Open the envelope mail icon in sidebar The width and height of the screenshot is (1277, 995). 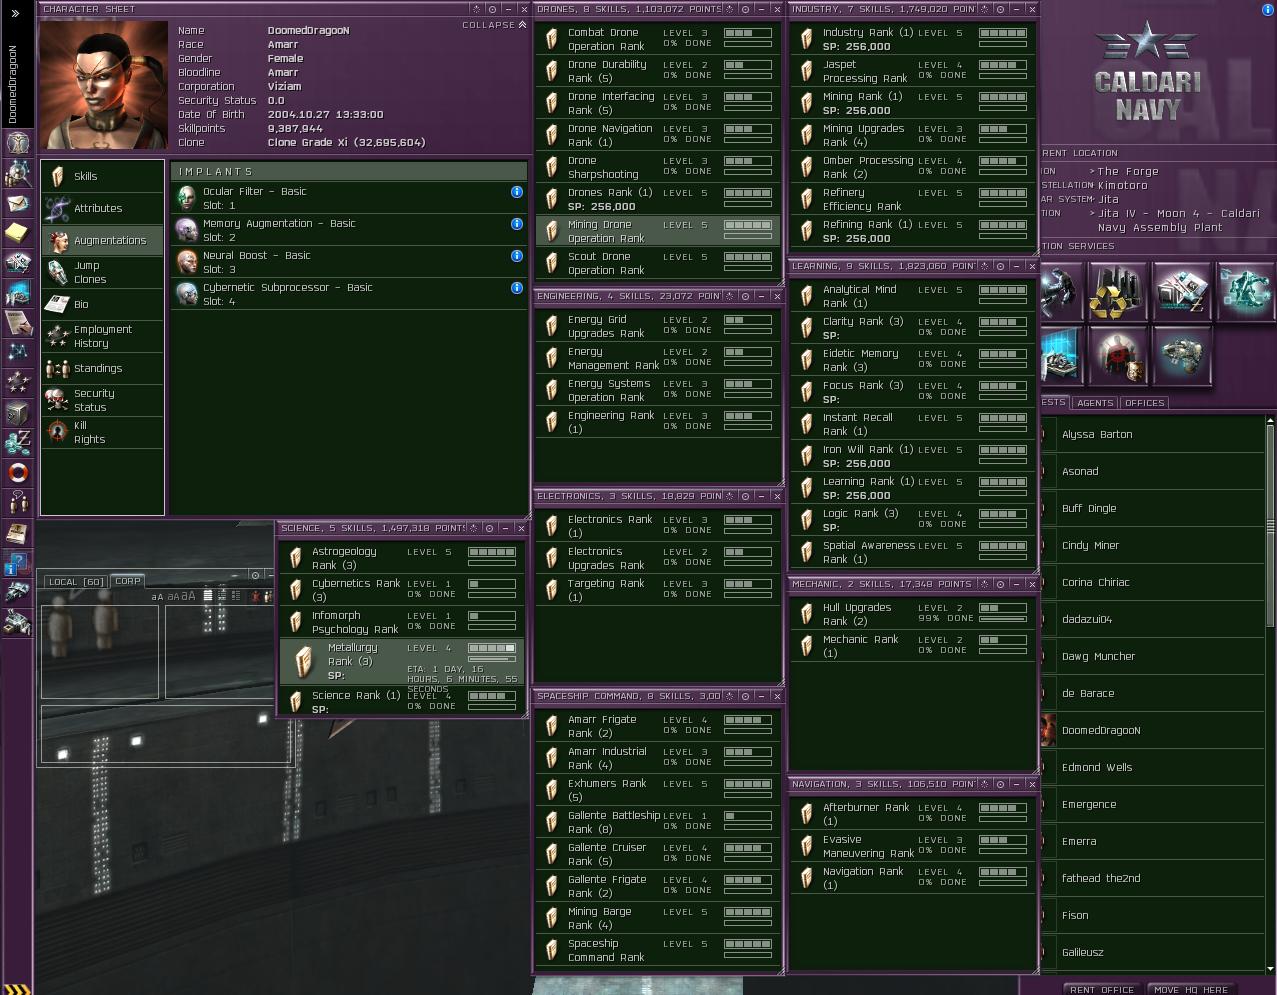click(x=17, y=203)
